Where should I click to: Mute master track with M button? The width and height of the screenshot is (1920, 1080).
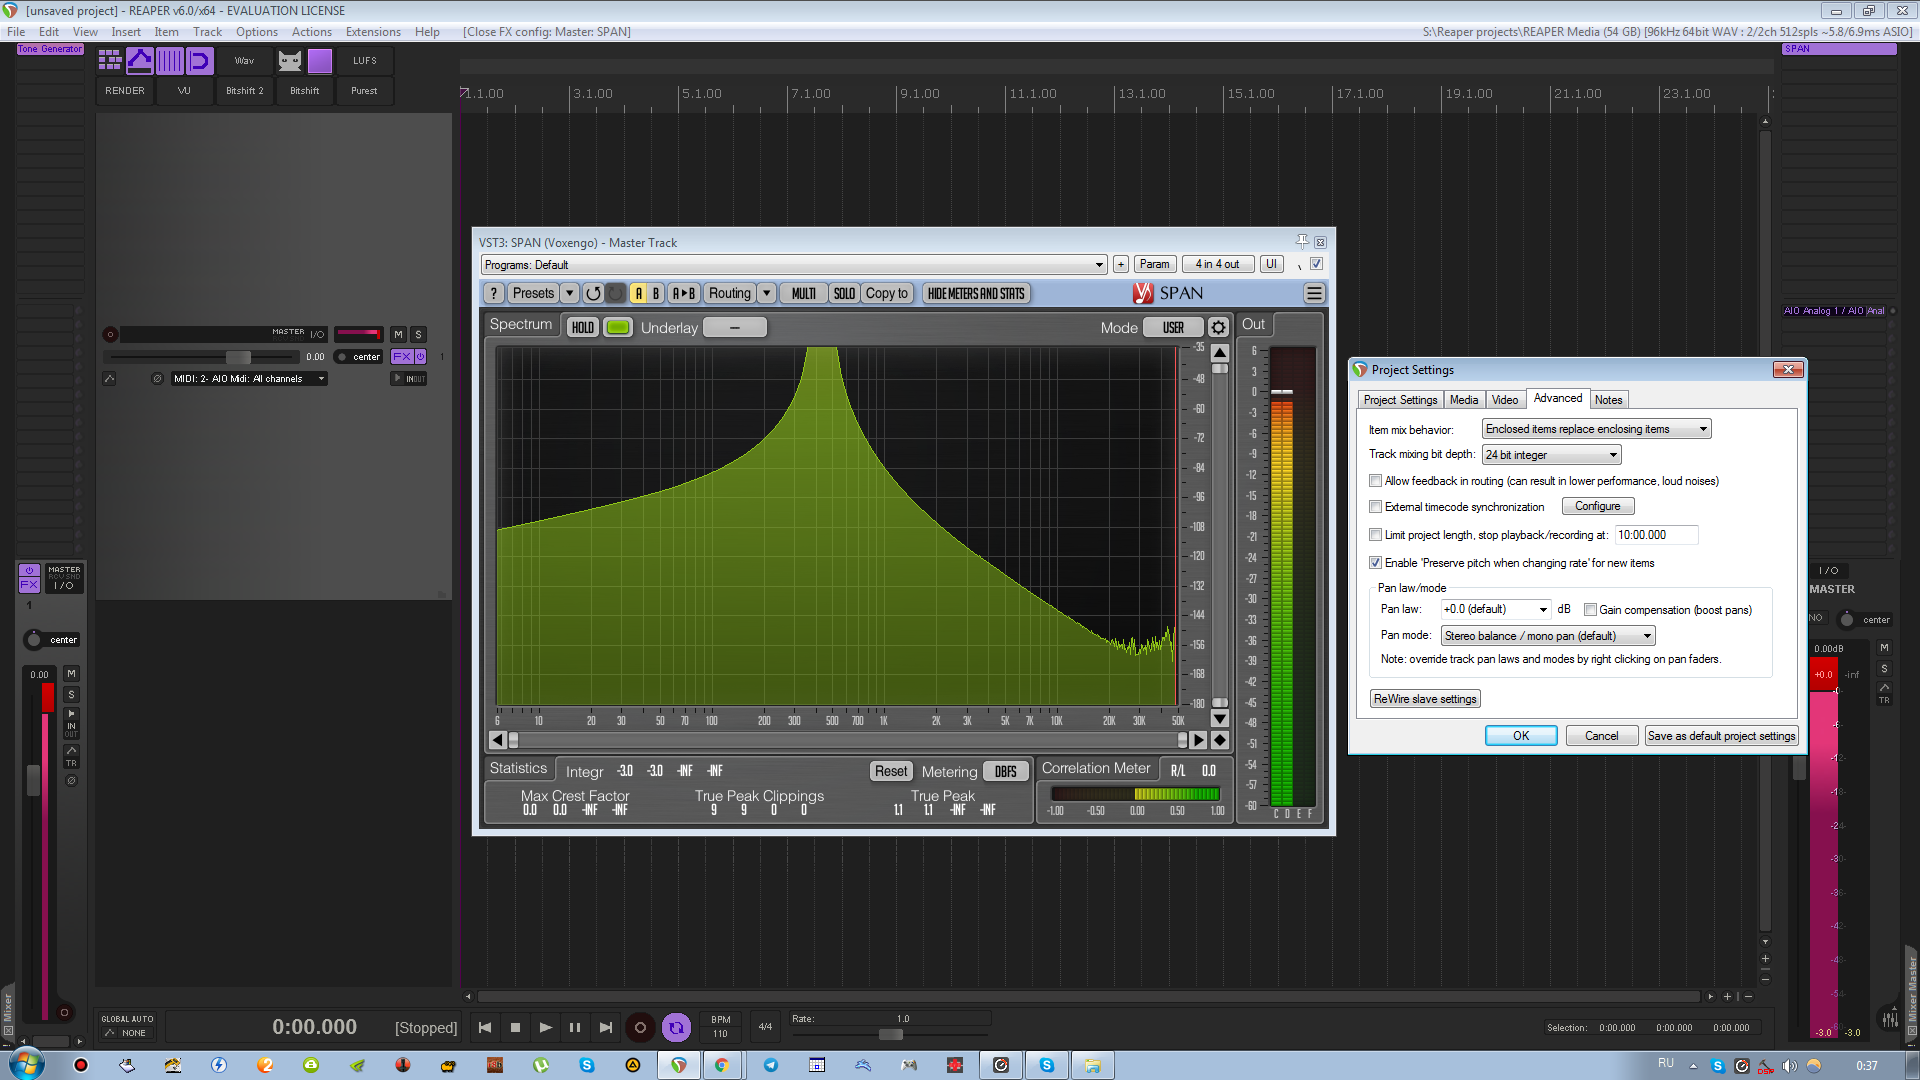pos(398,334)
